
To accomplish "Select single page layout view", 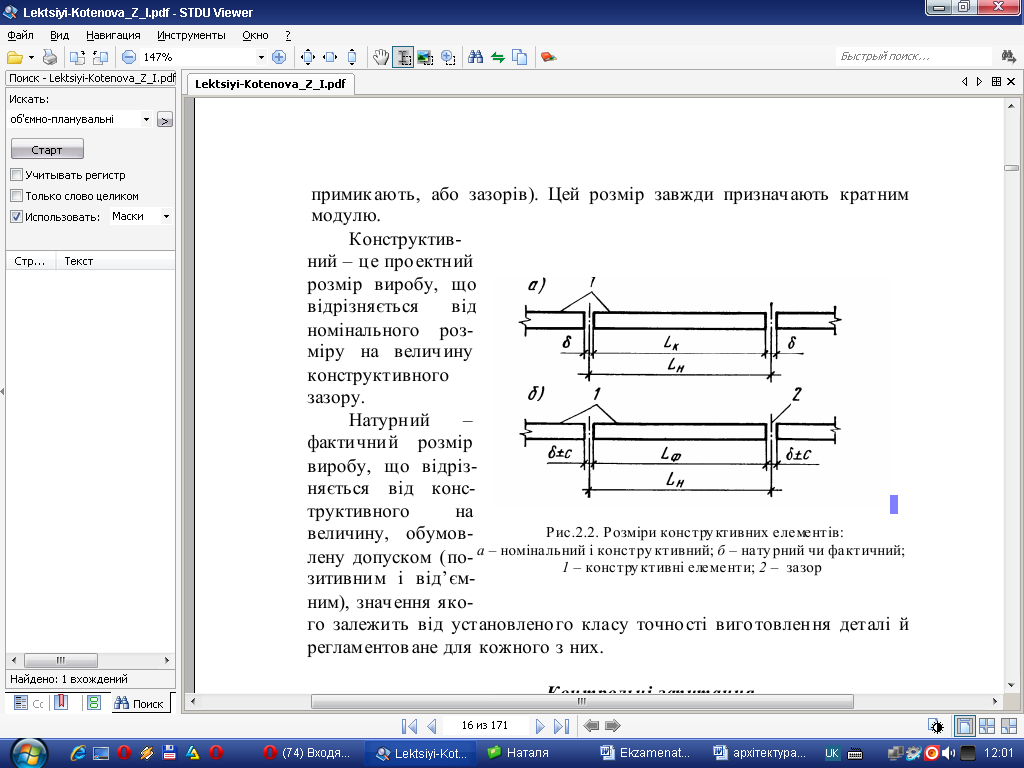I will [964, 726].
